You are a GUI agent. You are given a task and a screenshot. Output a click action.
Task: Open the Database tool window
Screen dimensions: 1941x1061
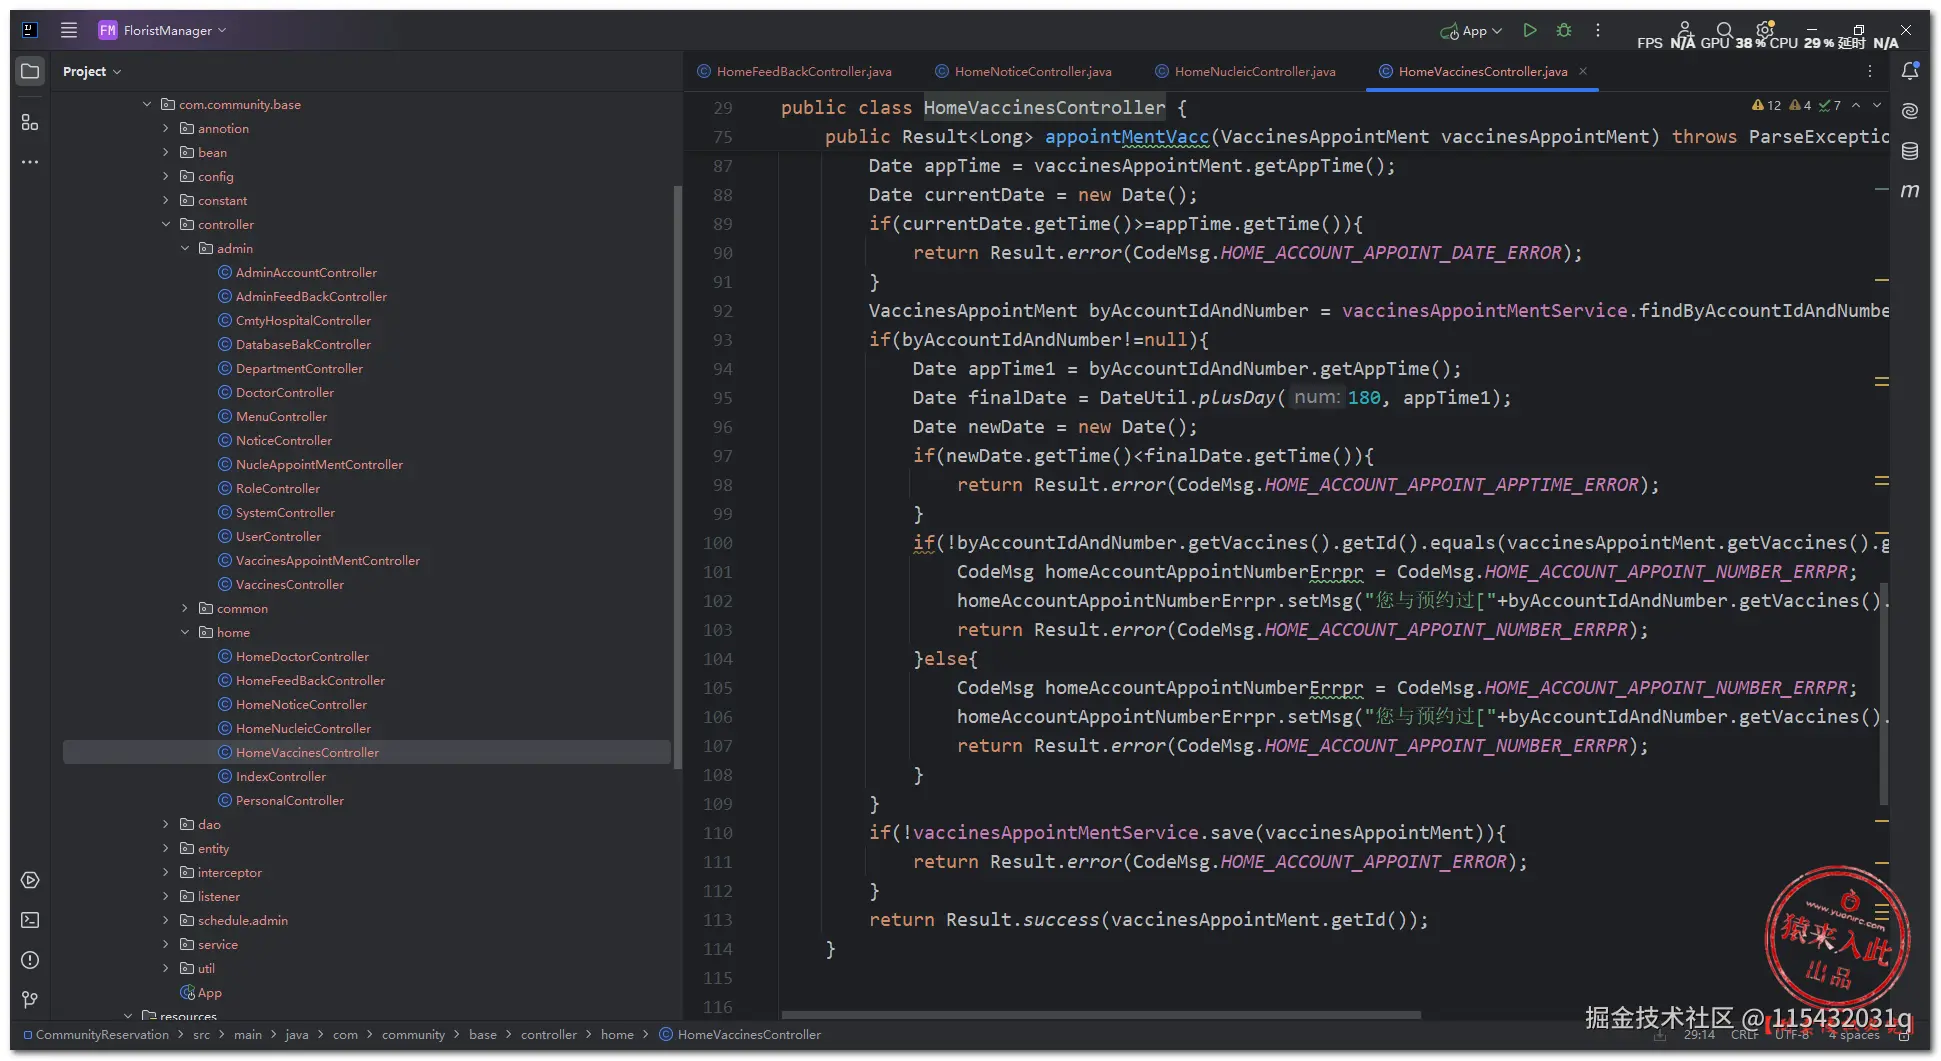1910,151
